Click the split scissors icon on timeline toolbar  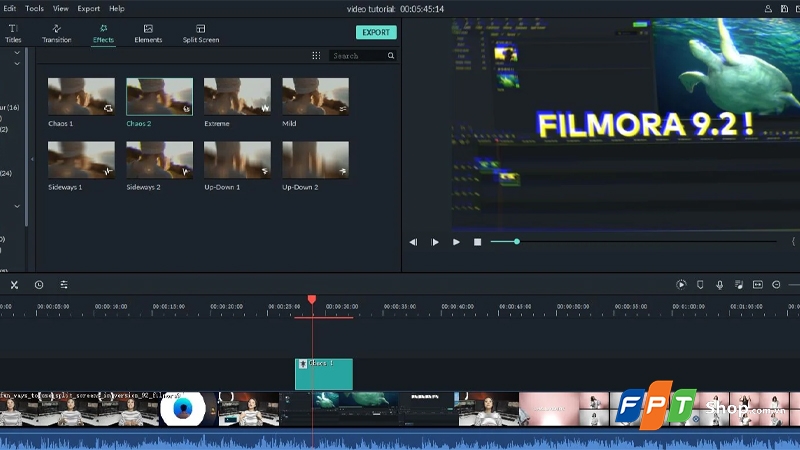(14, 285)
